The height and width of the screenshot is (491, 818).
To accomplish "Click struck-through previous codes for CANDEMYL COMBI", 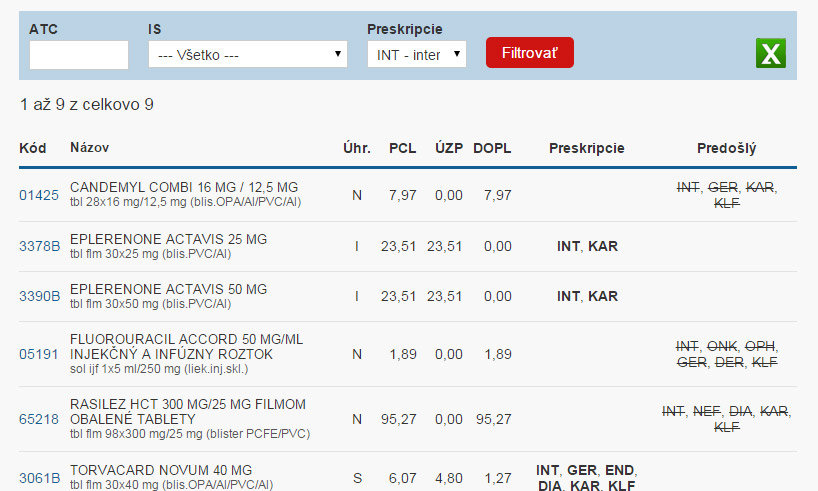I will coord(727,195).
